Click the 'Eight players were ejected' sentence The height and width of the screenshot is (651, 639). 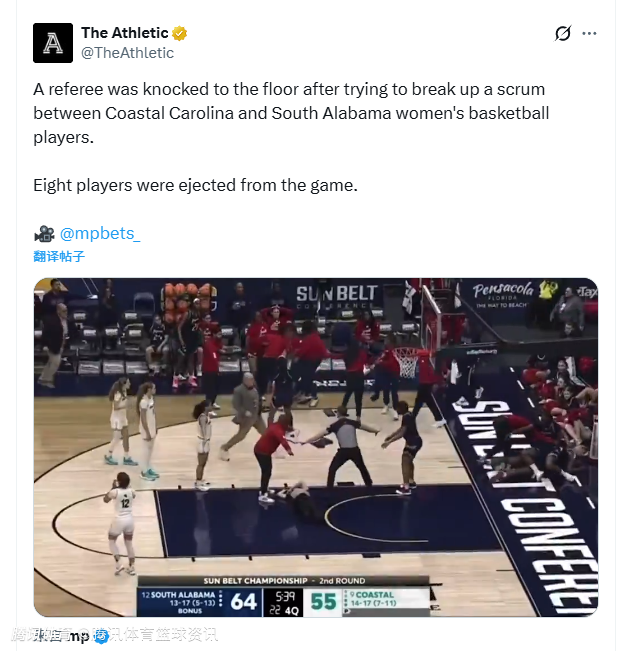(x=195, y=185)
